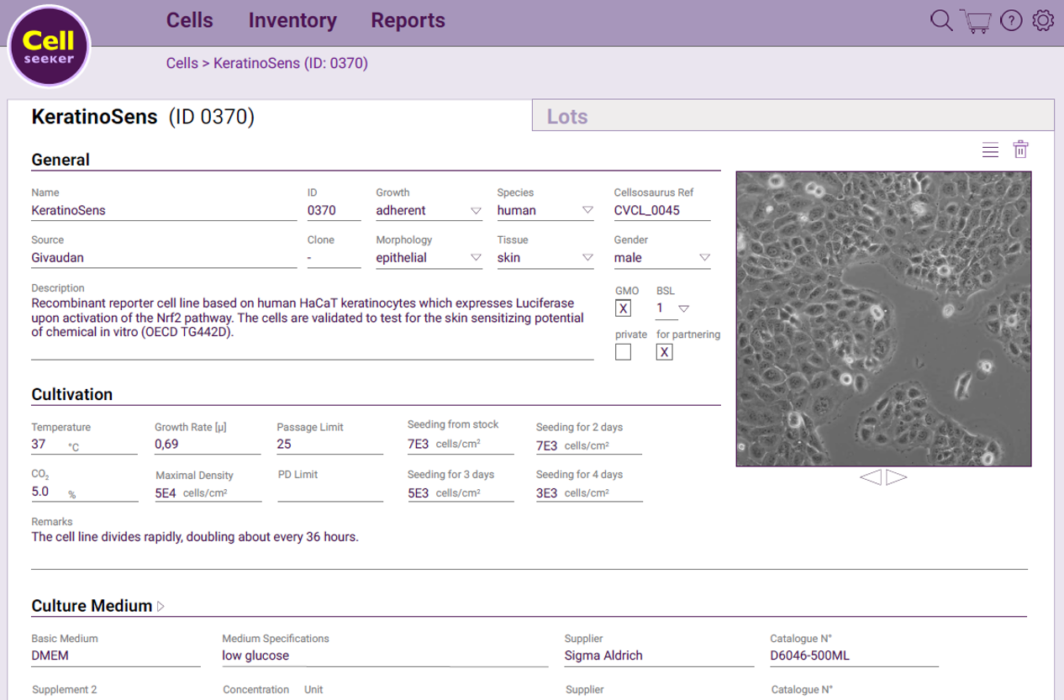Click the Inventory navigation item
1064x700 pixels.
click(292, 20)
